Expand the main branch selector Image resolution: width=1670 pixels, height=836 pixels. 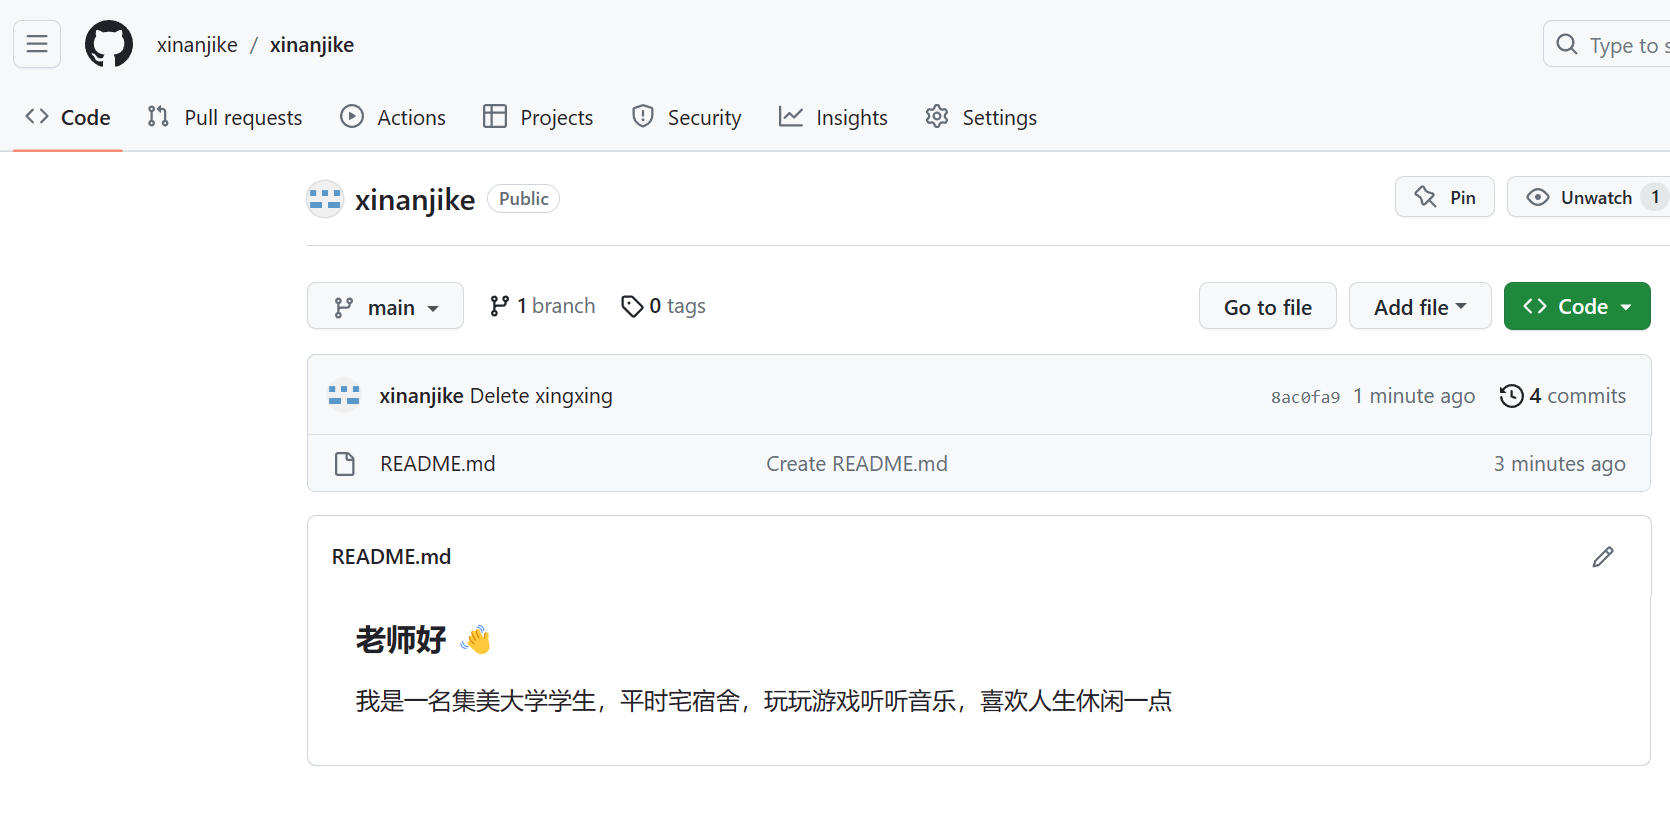click(x=385, y=307)
